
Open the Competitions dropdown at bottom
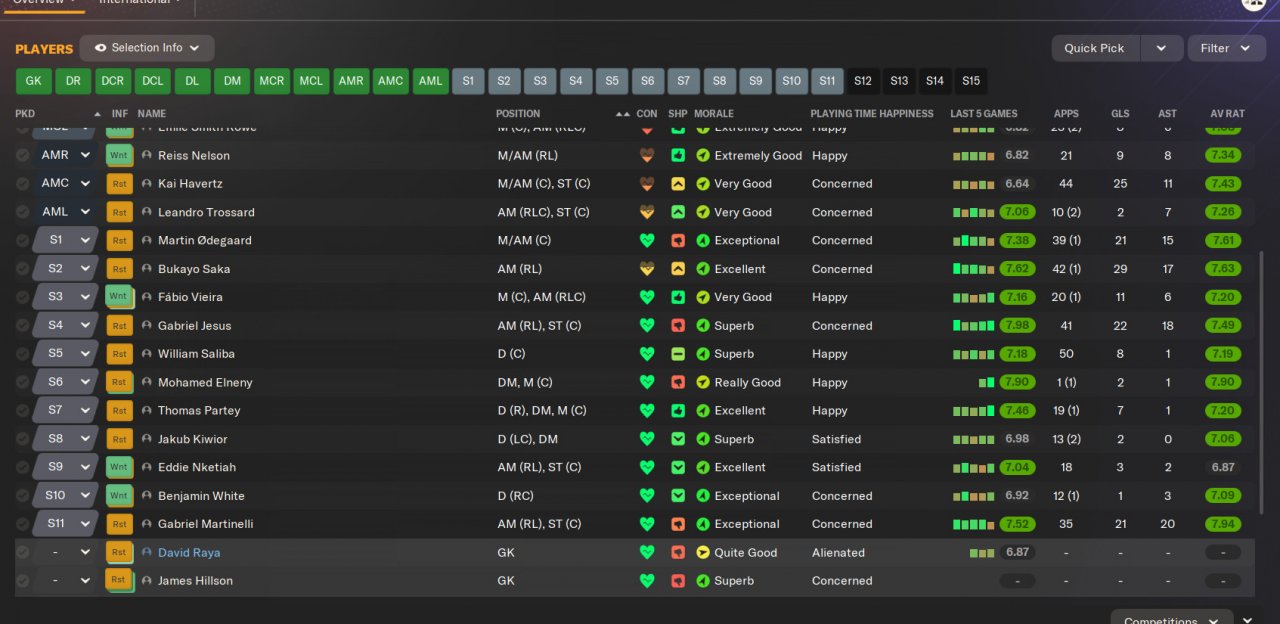pos(1173,620)
